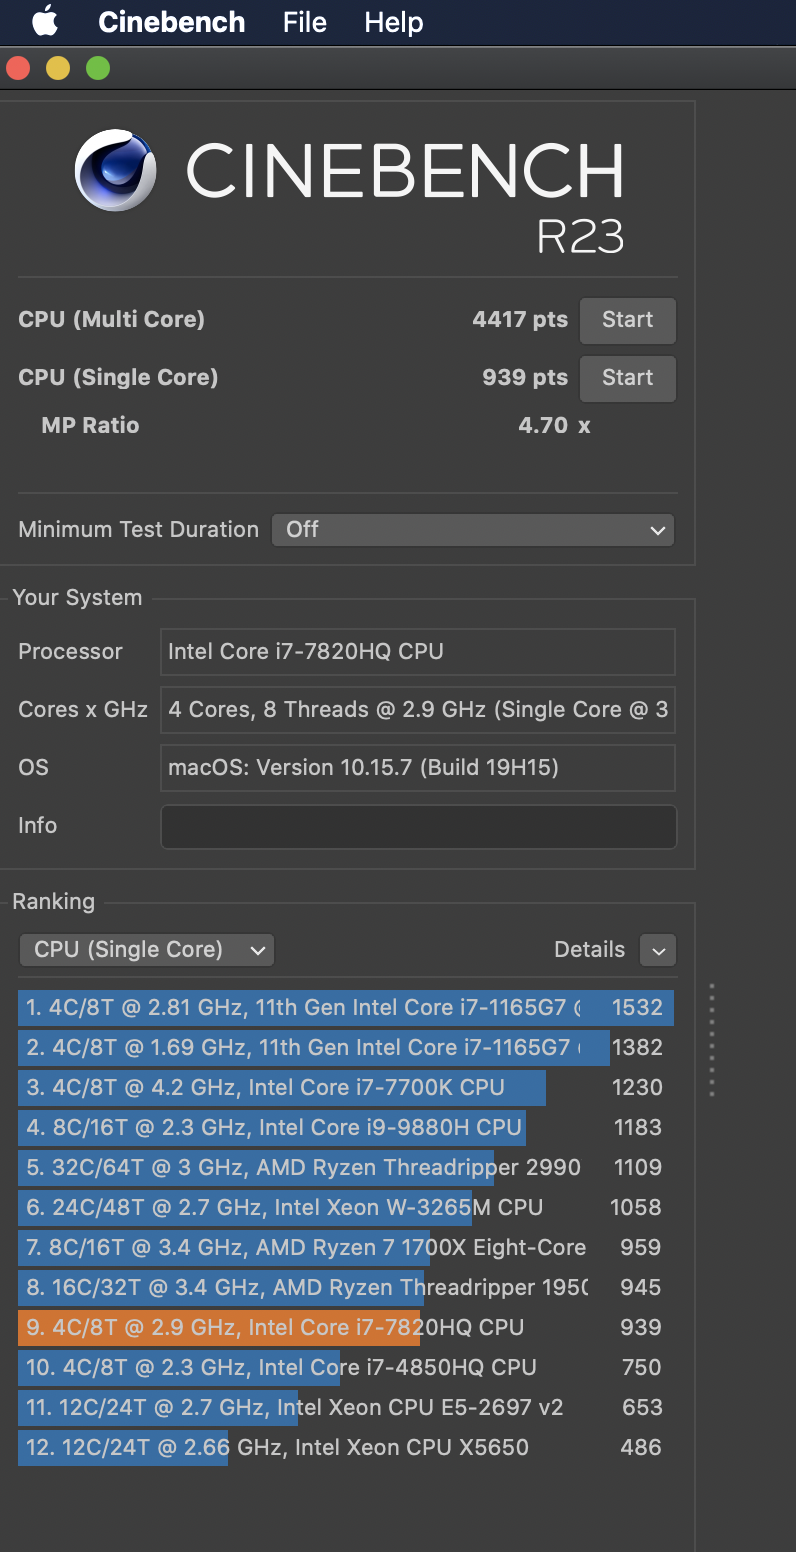The width and height of the screenshot is (796, 1552).
Task: Select ranking row 11 Xeon E5-2697 v2
Action: tap(346, 1407)
